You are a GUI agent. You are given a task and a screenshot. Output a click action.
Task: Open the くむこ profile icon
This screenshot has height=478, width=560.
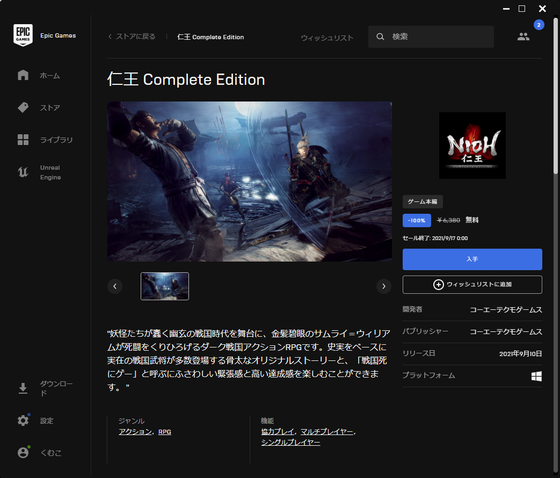point(23,453)
